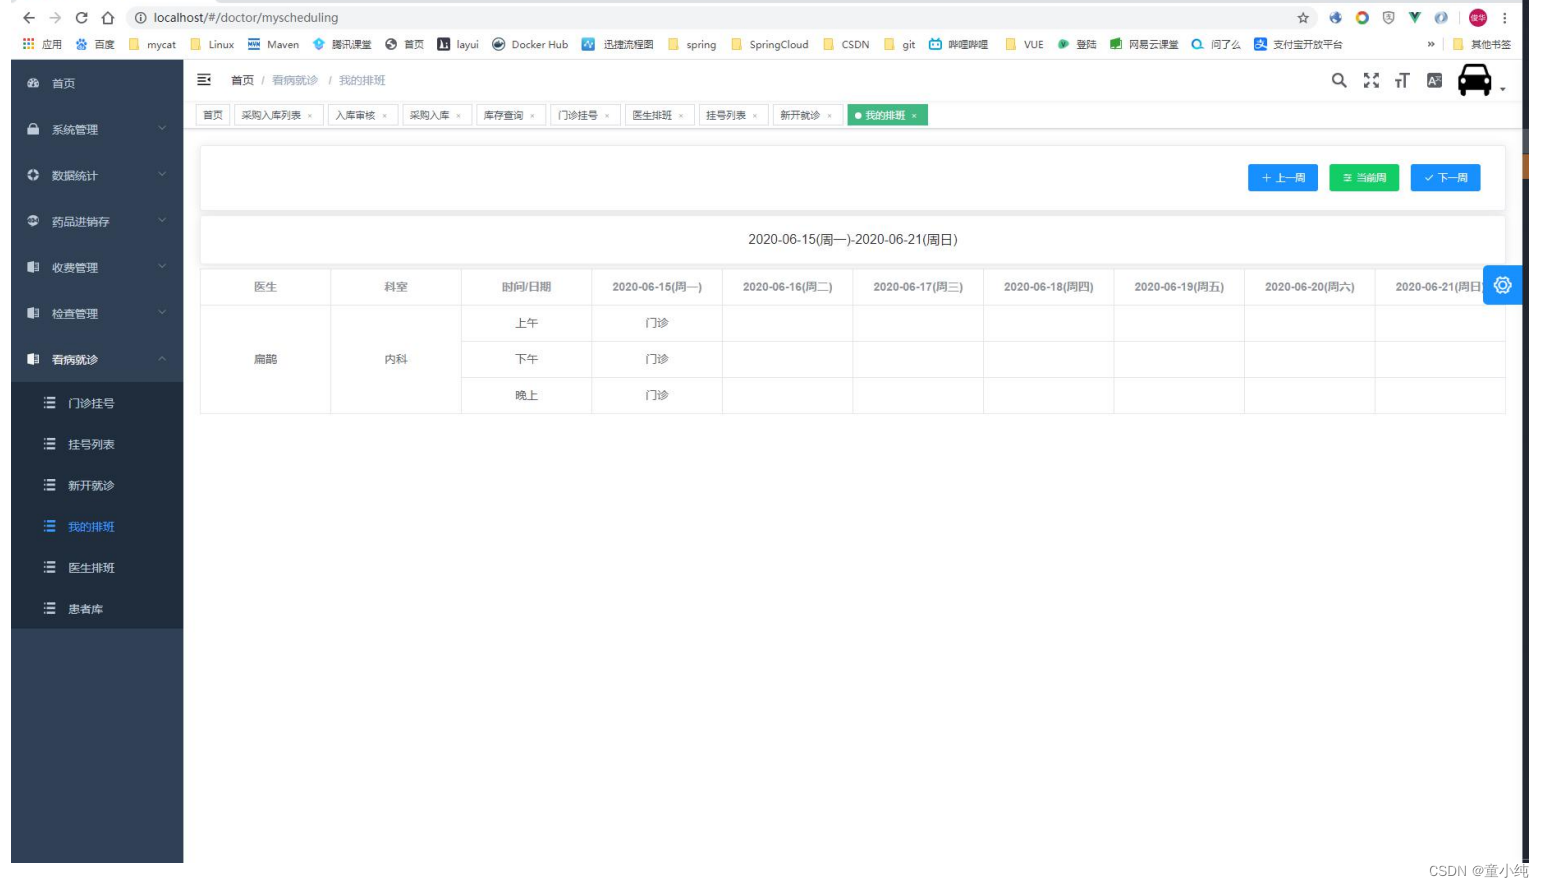The height and width of the screenshot is (887, 1544).
Task: Open browser home page icon
Action: click(108, 18)
